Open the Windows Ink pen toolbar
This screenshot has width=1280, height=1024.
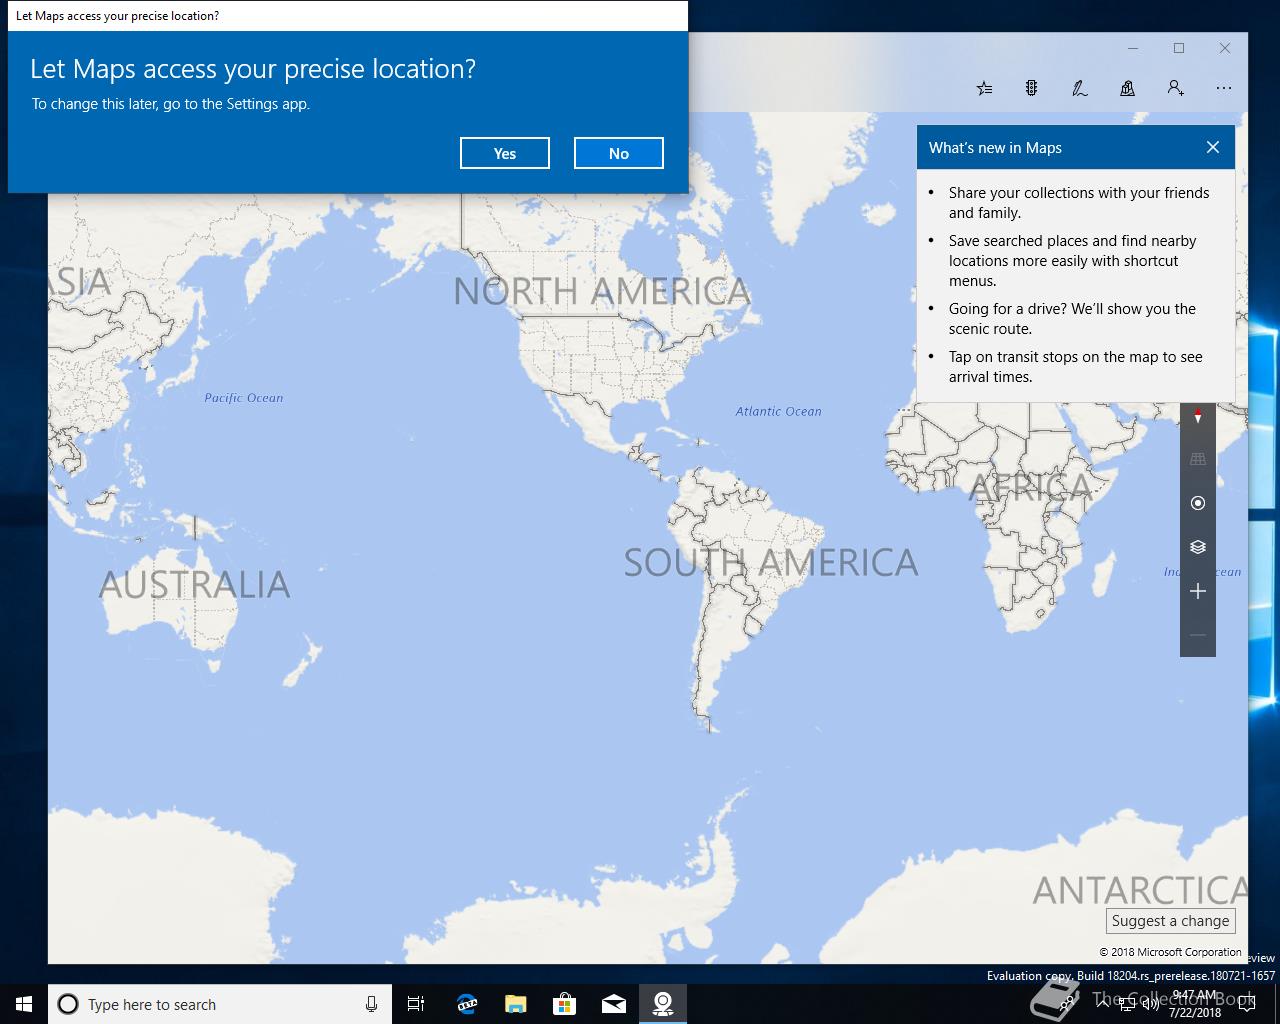pyautogui.click(x=1079, y=88)
